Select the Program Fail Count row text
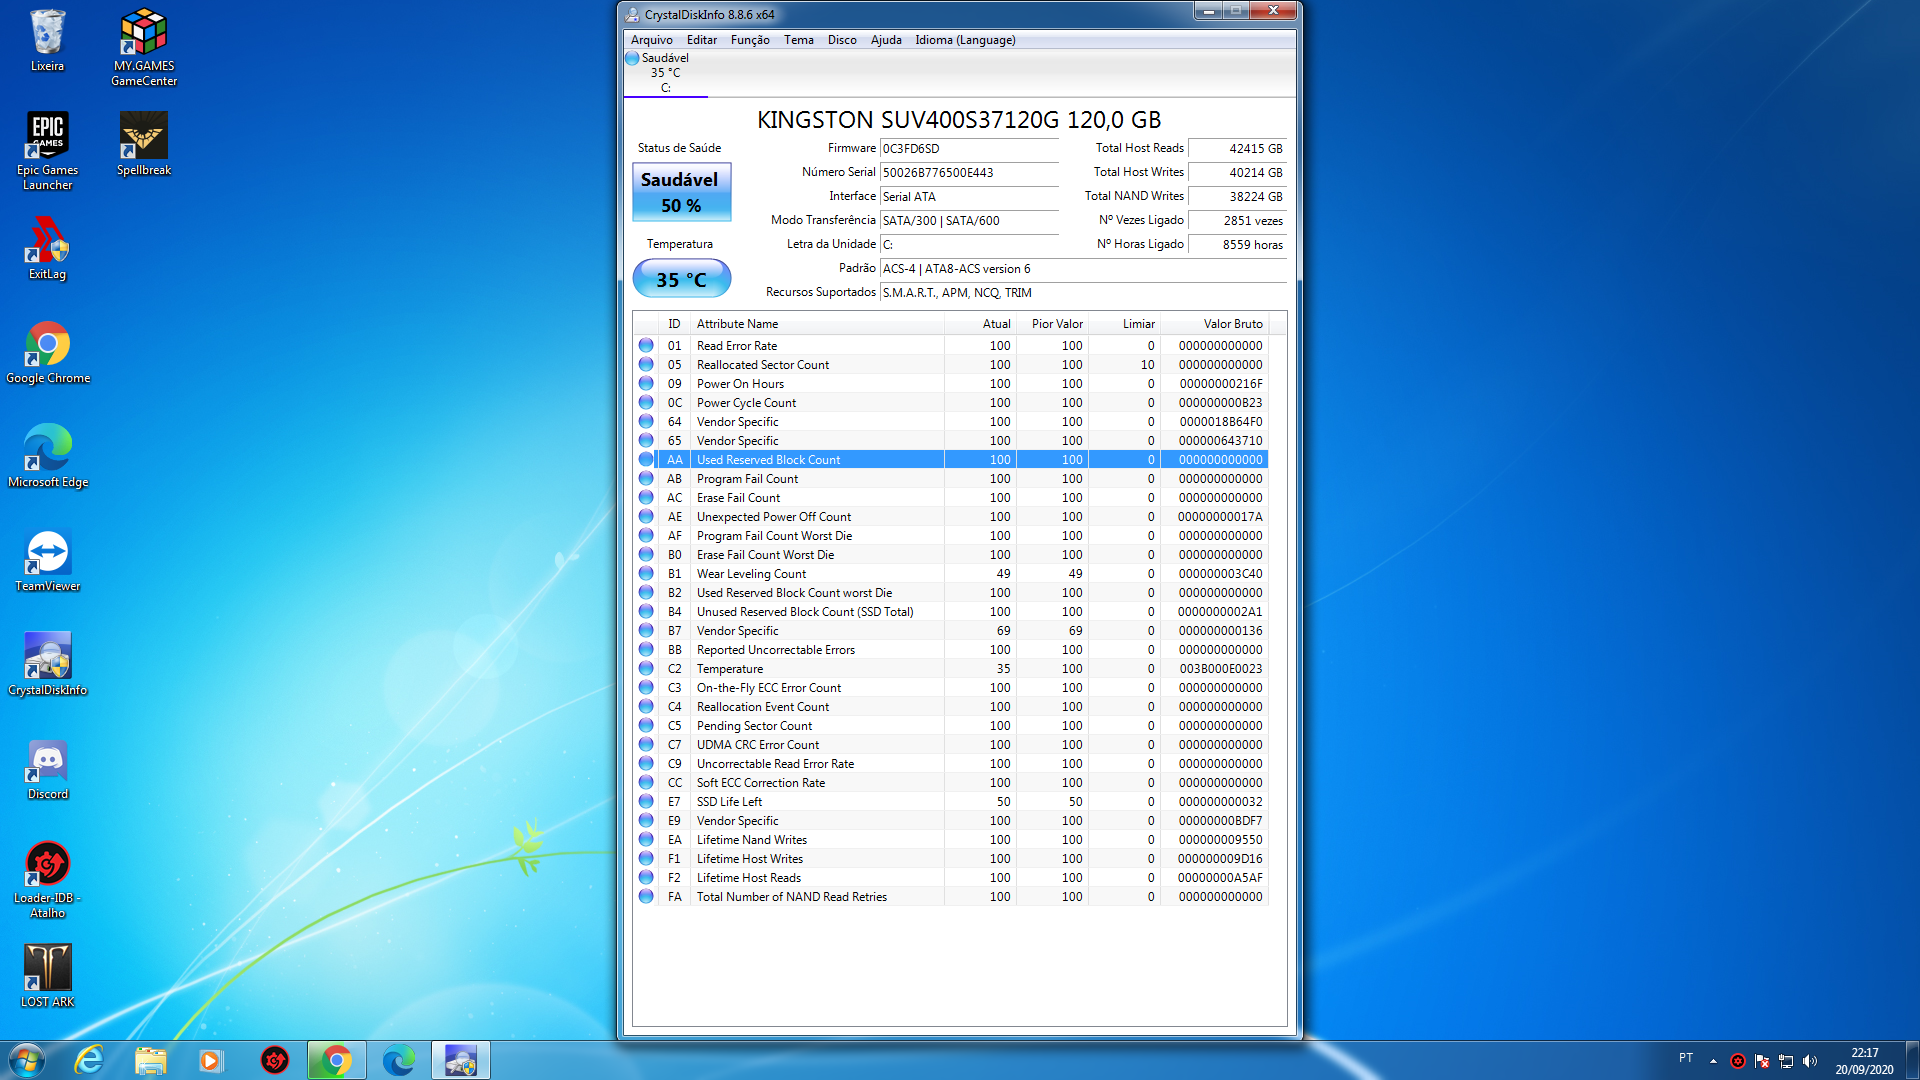The width and height of the screenshot is (1920, 1080). (x=747, y=479)
